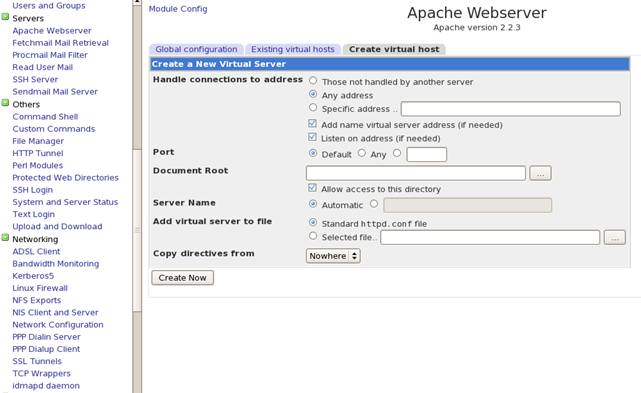Open PPP Dialin Server module

click(47, 337)
